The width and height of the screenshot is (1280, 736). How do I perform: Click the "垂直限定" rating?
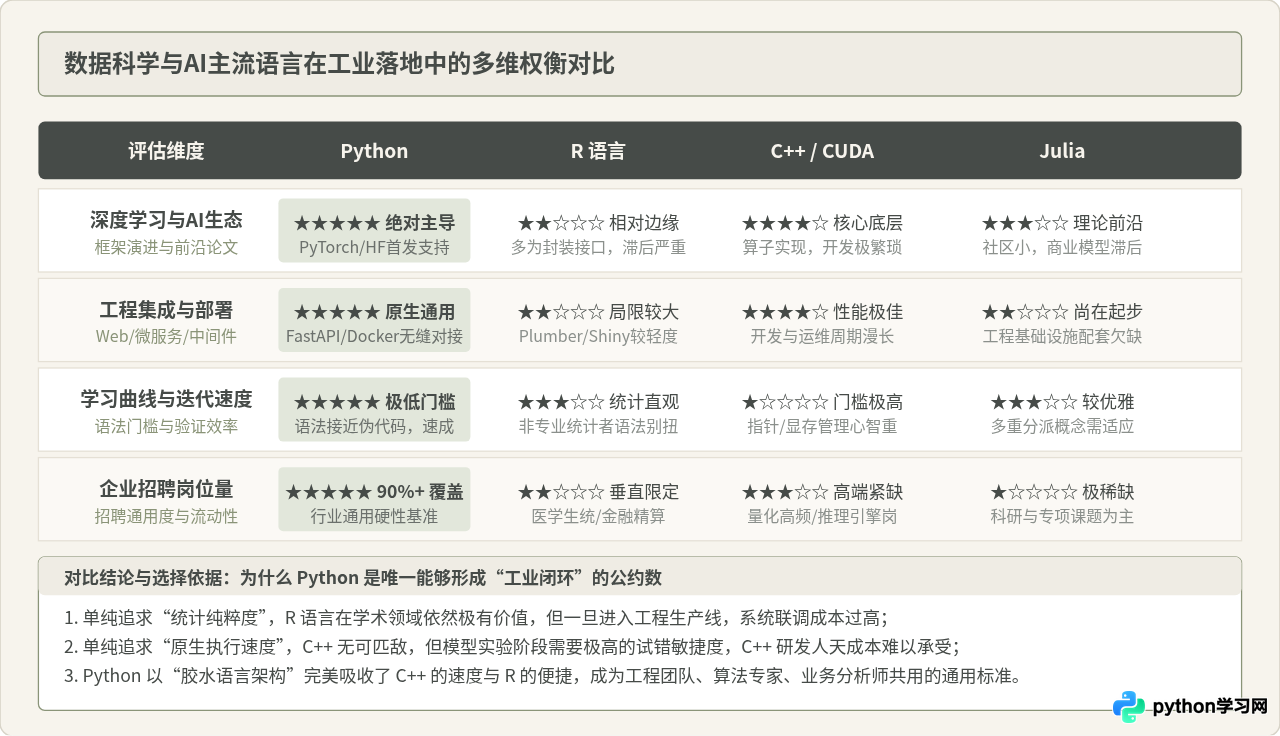(x=598, y=492)
